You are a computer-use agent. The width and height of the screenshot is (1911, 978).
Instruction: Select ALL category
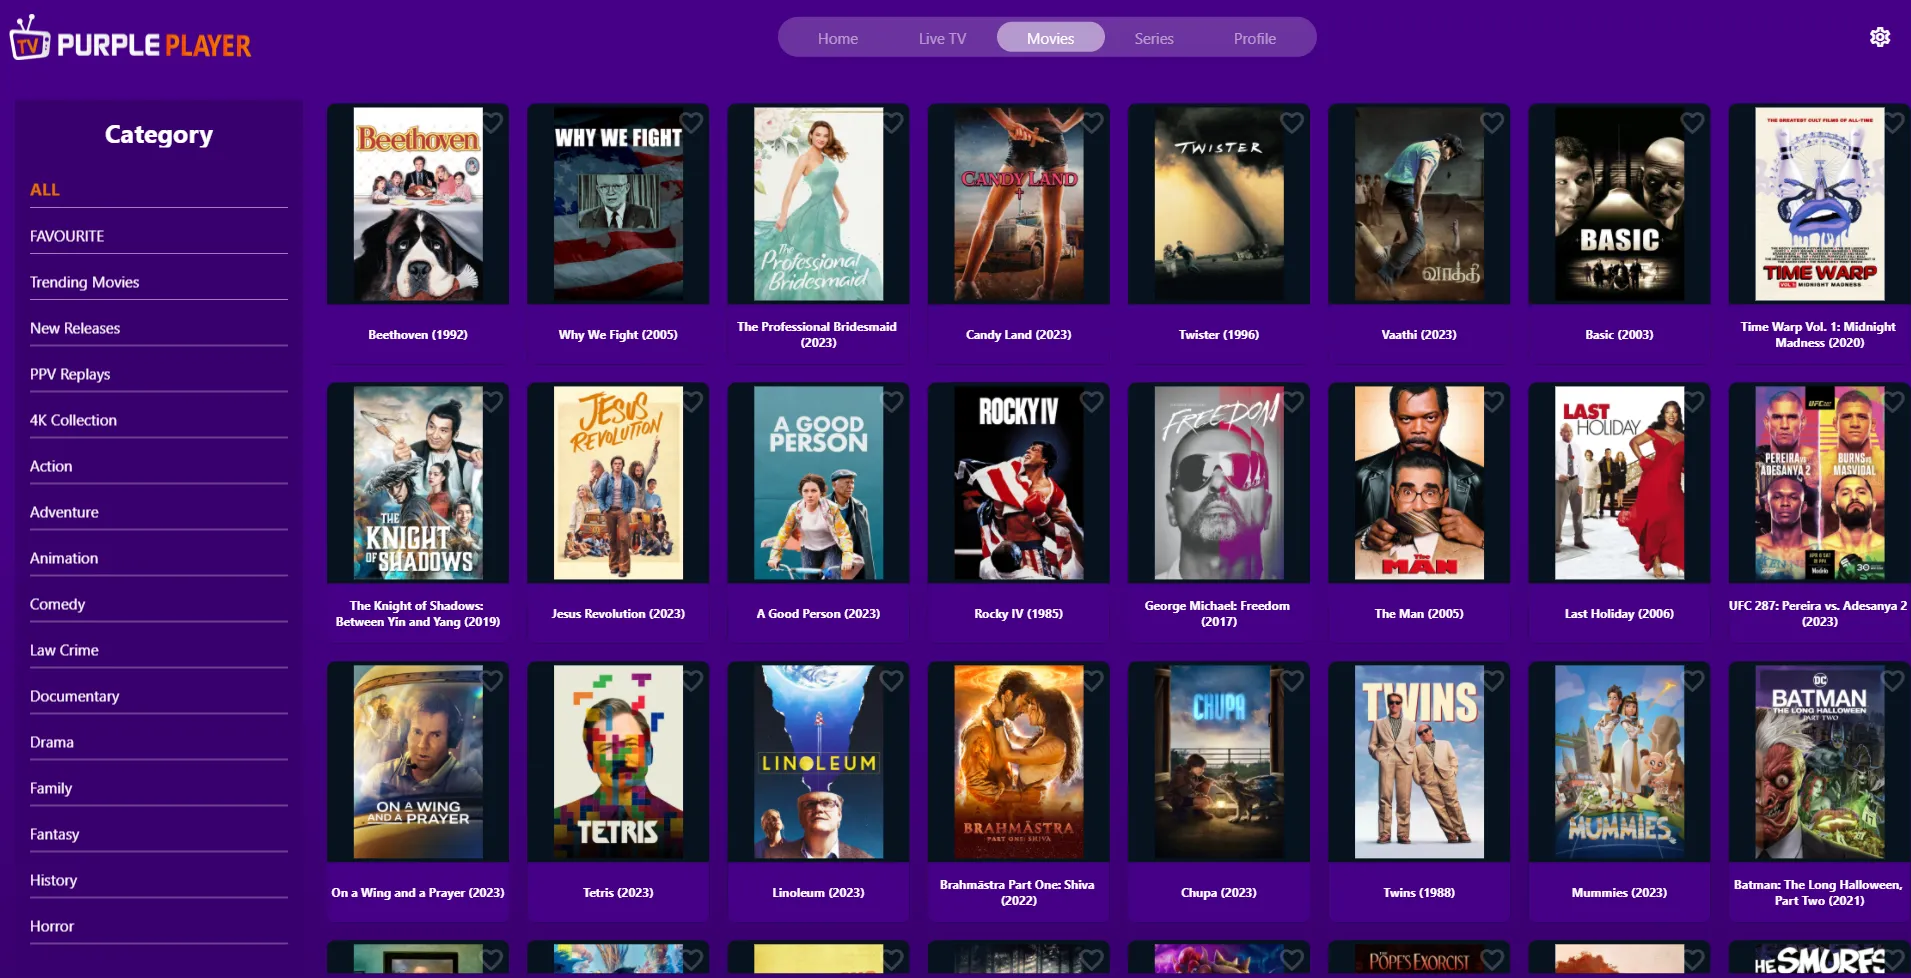click(159, 190)
